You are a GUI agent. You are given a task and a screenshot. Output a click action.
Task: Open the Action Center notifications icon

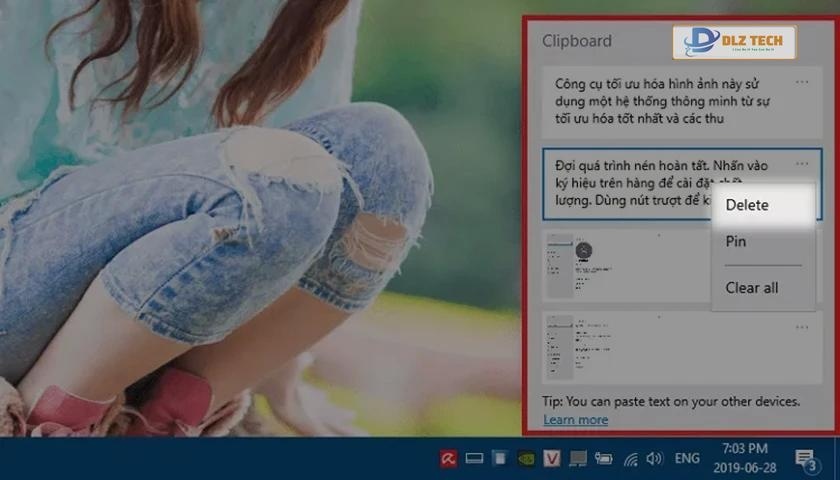(805, 459)
